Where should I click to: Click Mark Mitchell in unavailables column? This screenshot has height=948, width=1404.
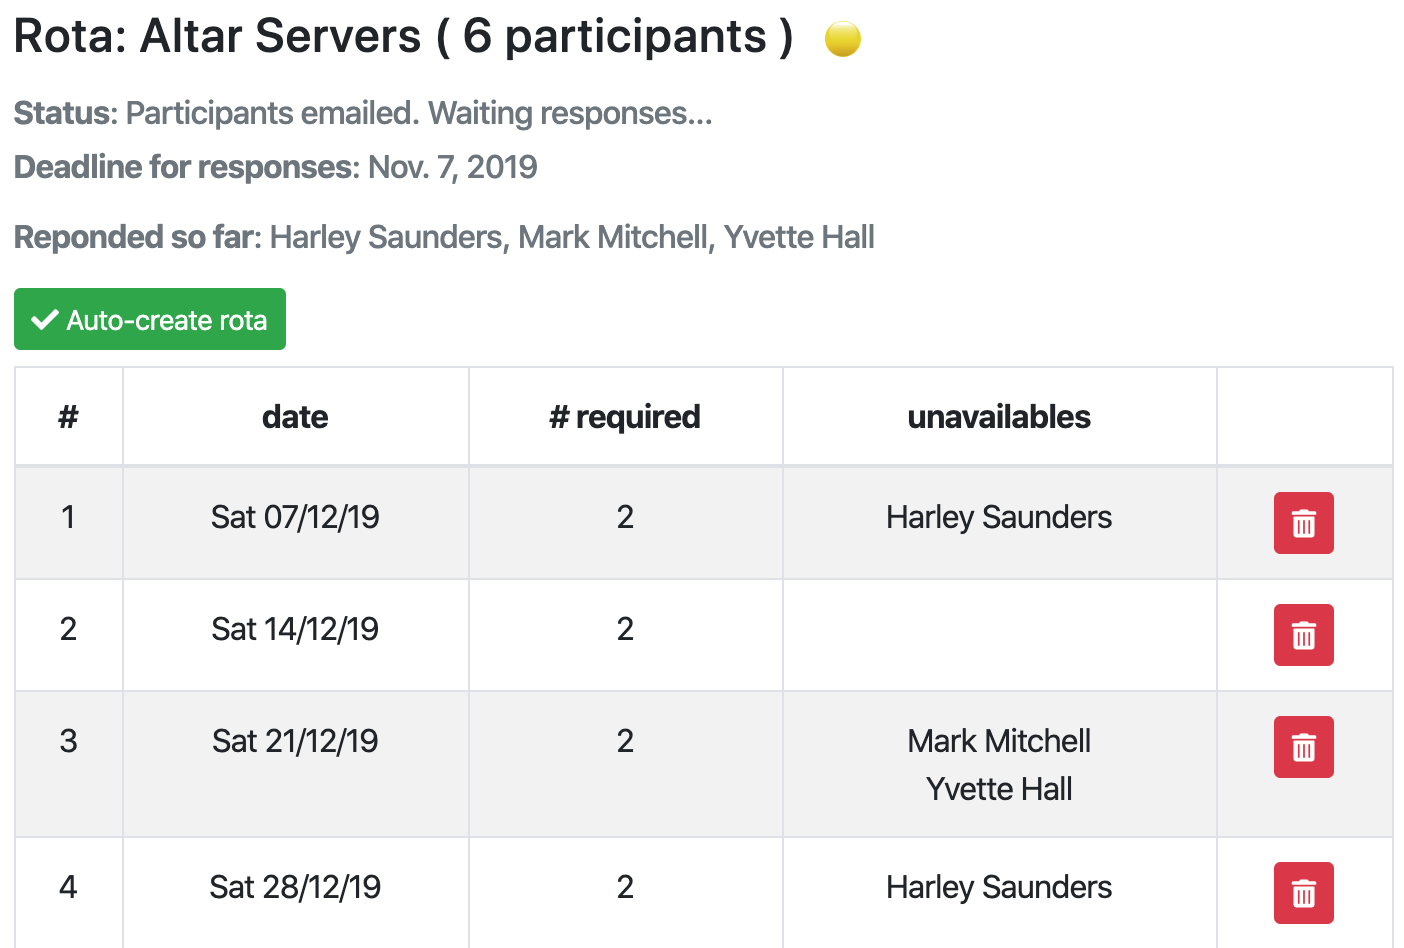999,741
